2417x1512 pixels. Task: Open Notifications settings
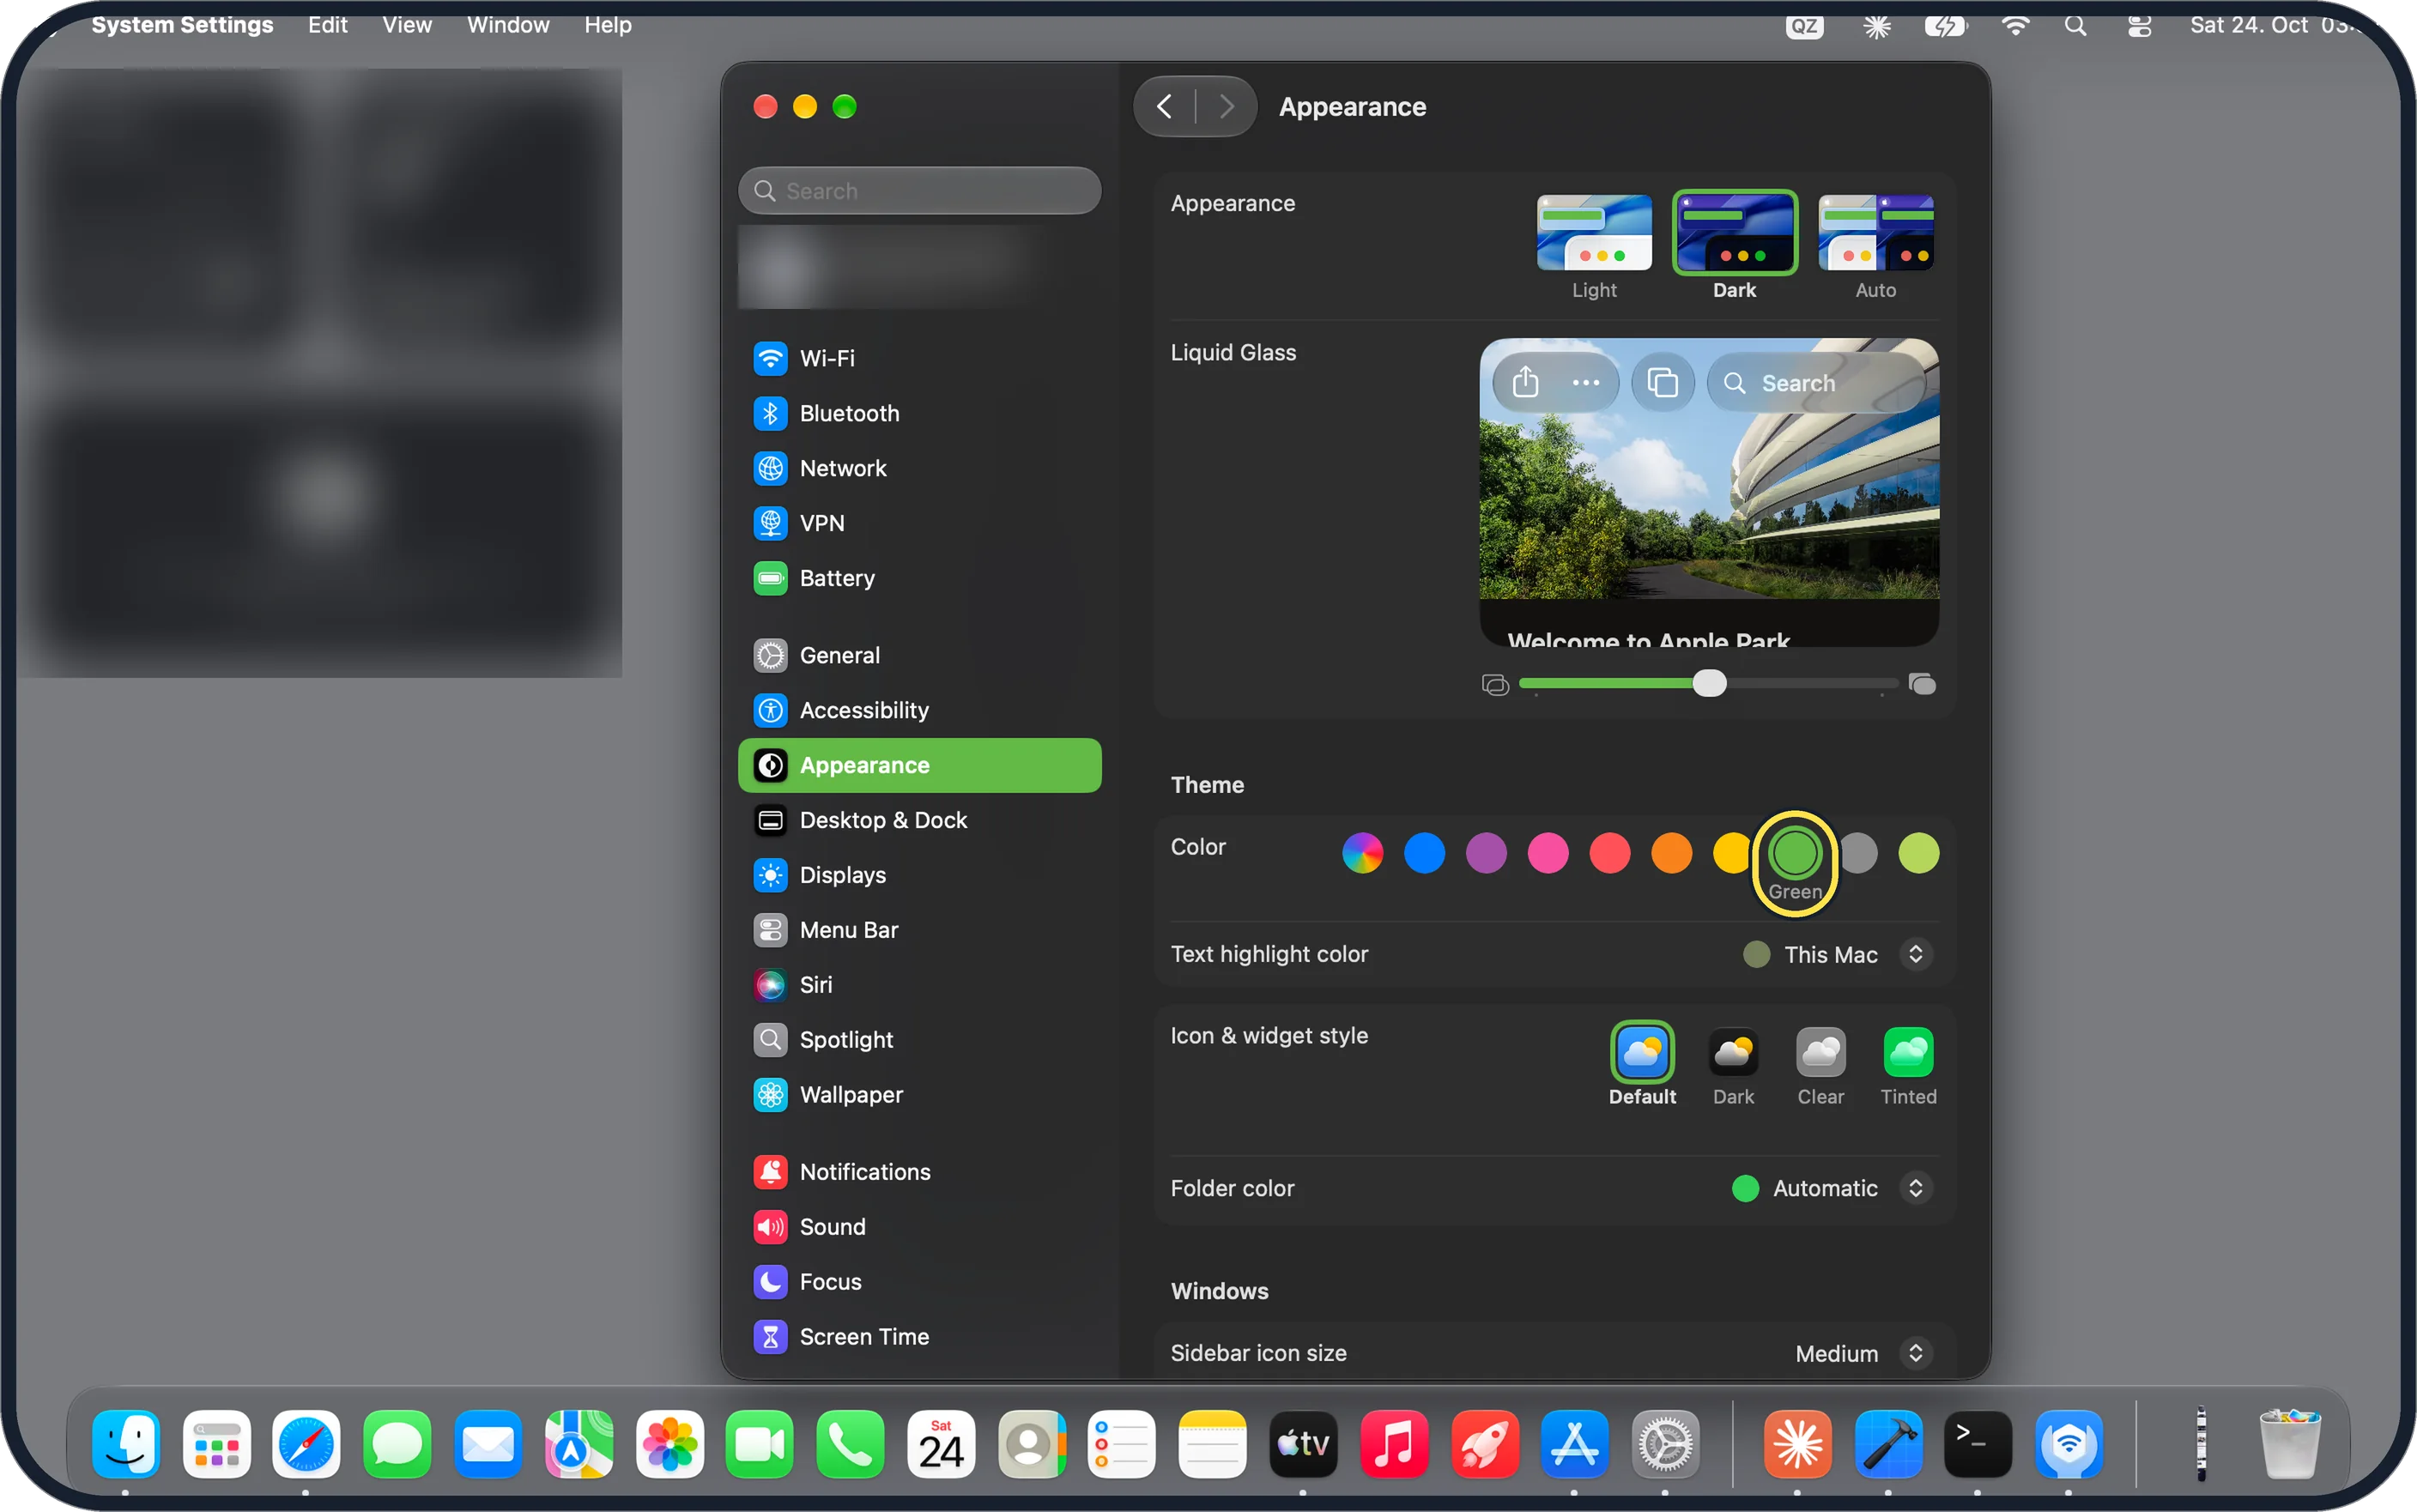coord(919,1172)
